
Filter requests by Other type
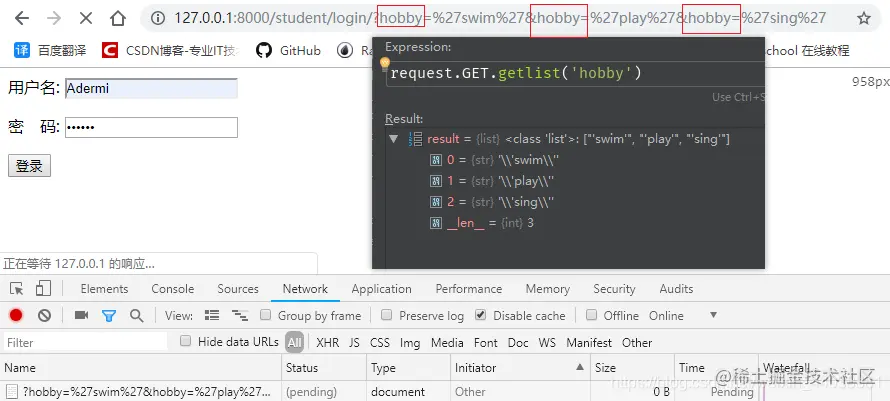pos(637,342)
